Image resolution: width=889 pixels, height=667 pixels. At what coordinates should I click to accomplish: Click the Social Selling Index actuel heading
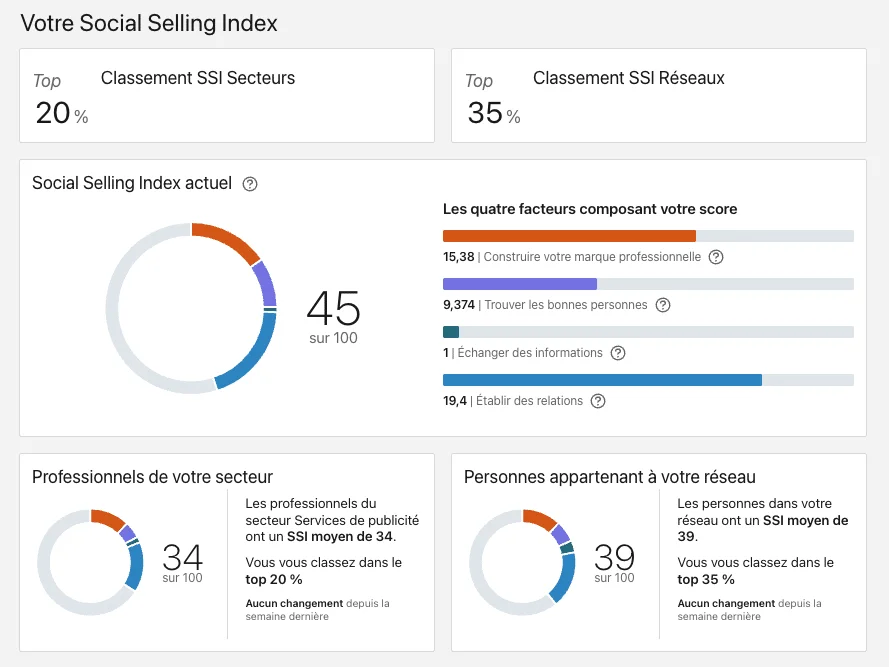click(x=132, y=183)
